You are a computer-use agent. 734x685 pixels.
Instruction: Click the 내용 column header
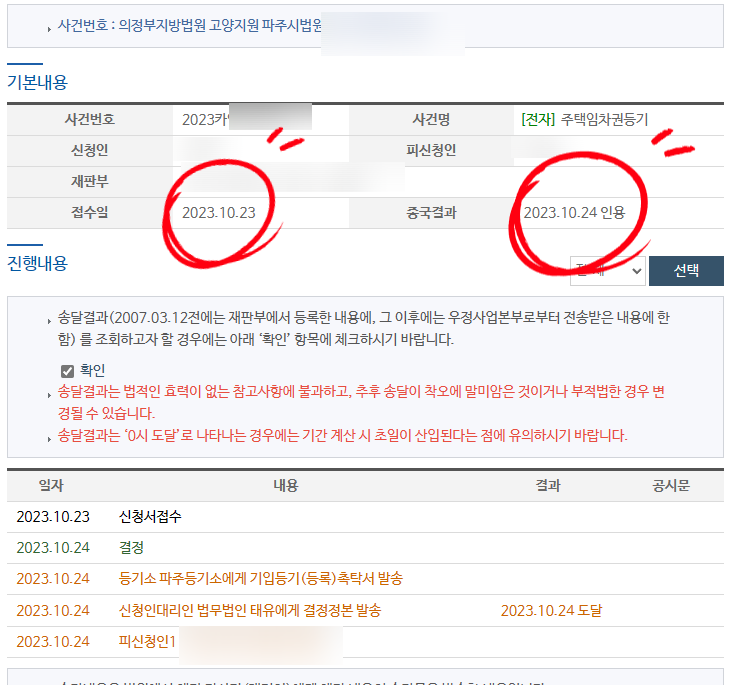click(x=285, y=485)
